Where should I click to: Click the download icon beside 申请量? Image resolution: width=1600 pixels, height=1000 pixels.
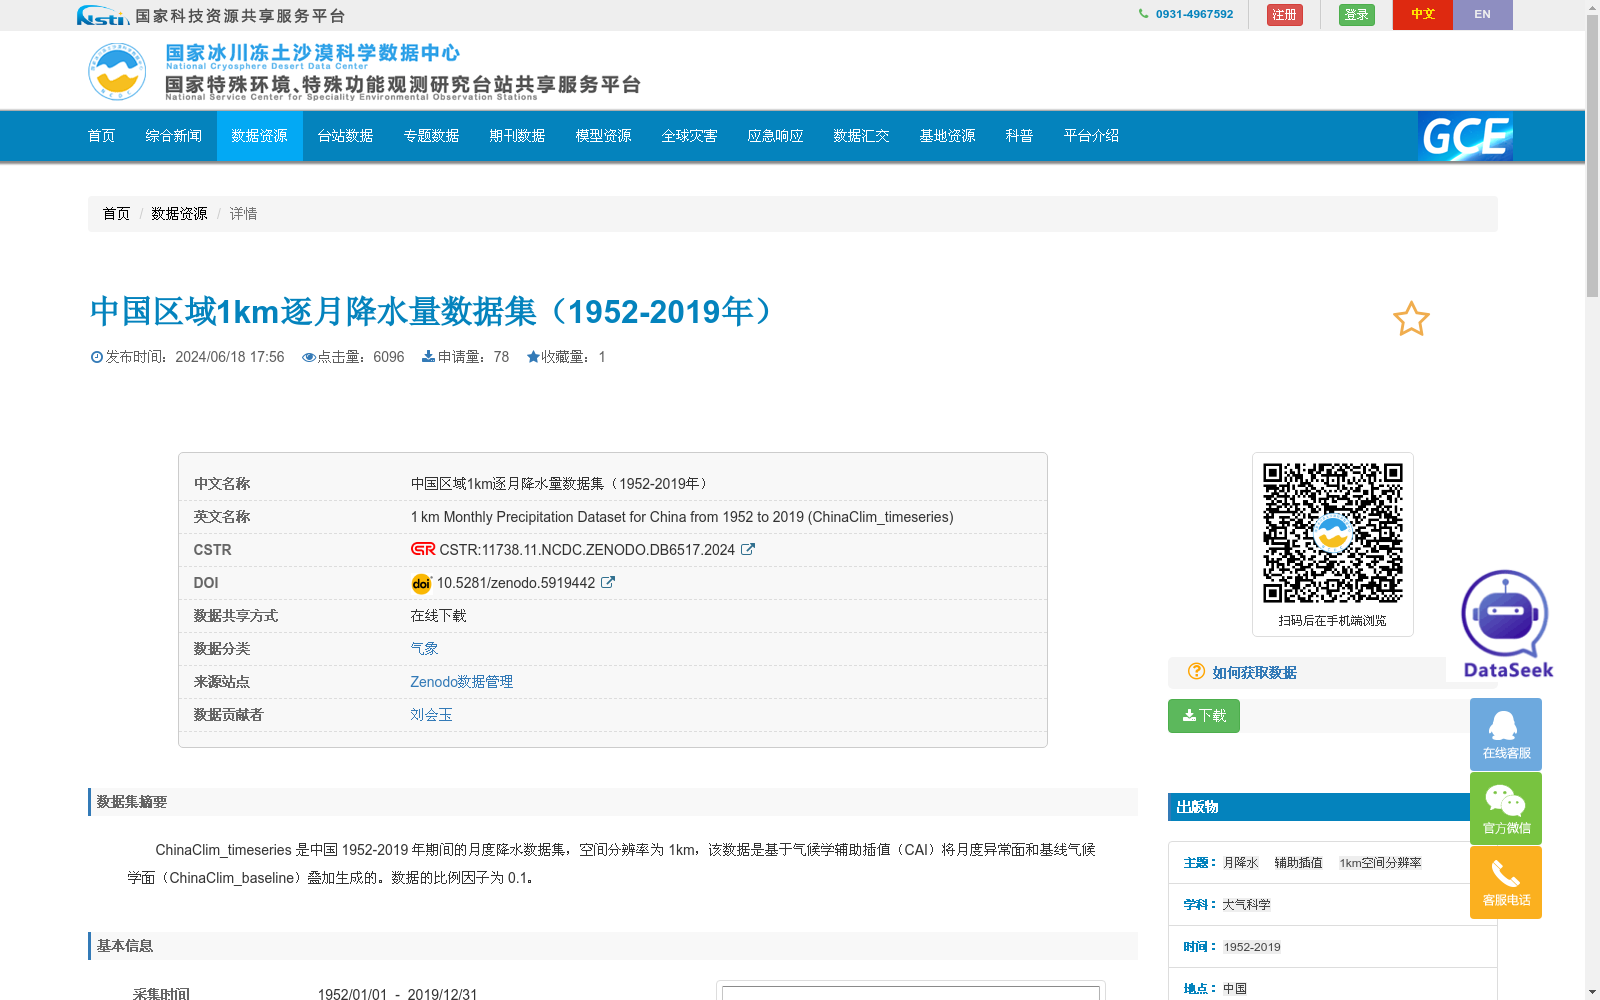point(428,357)
